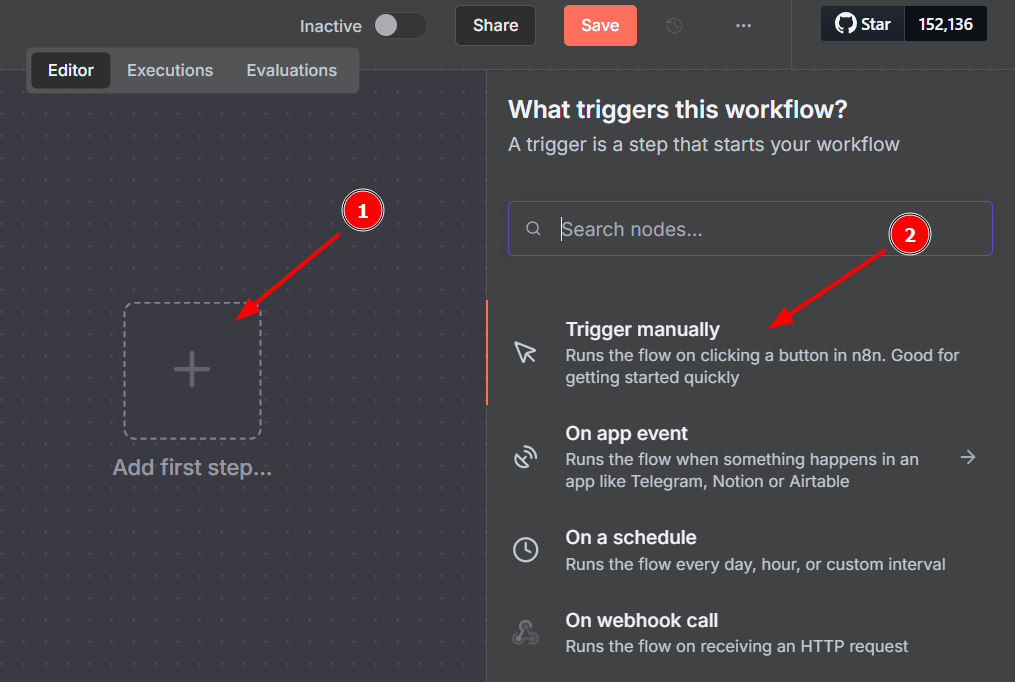
Task: Click 'A trigger is a step' subtitle
Action: pyautogui.click(x=704, y=144)
